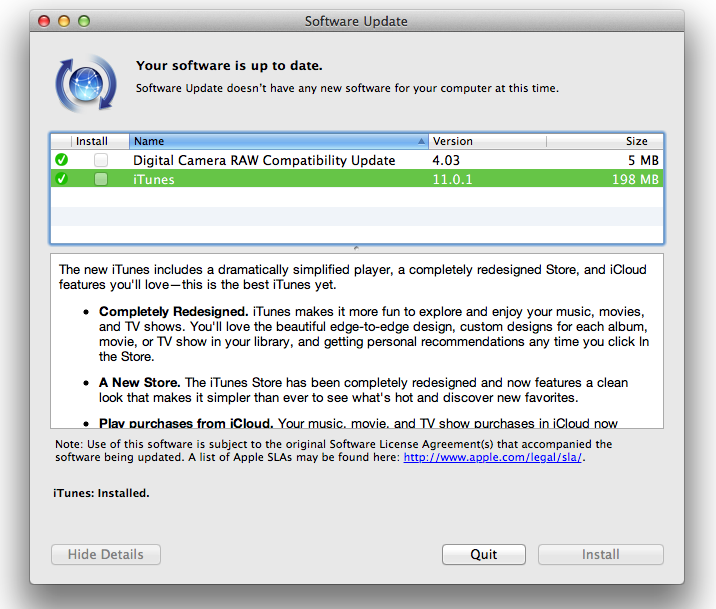
Task: Toggle install checkbox for Digital Camera RAW update
Action: coord(101,160)
